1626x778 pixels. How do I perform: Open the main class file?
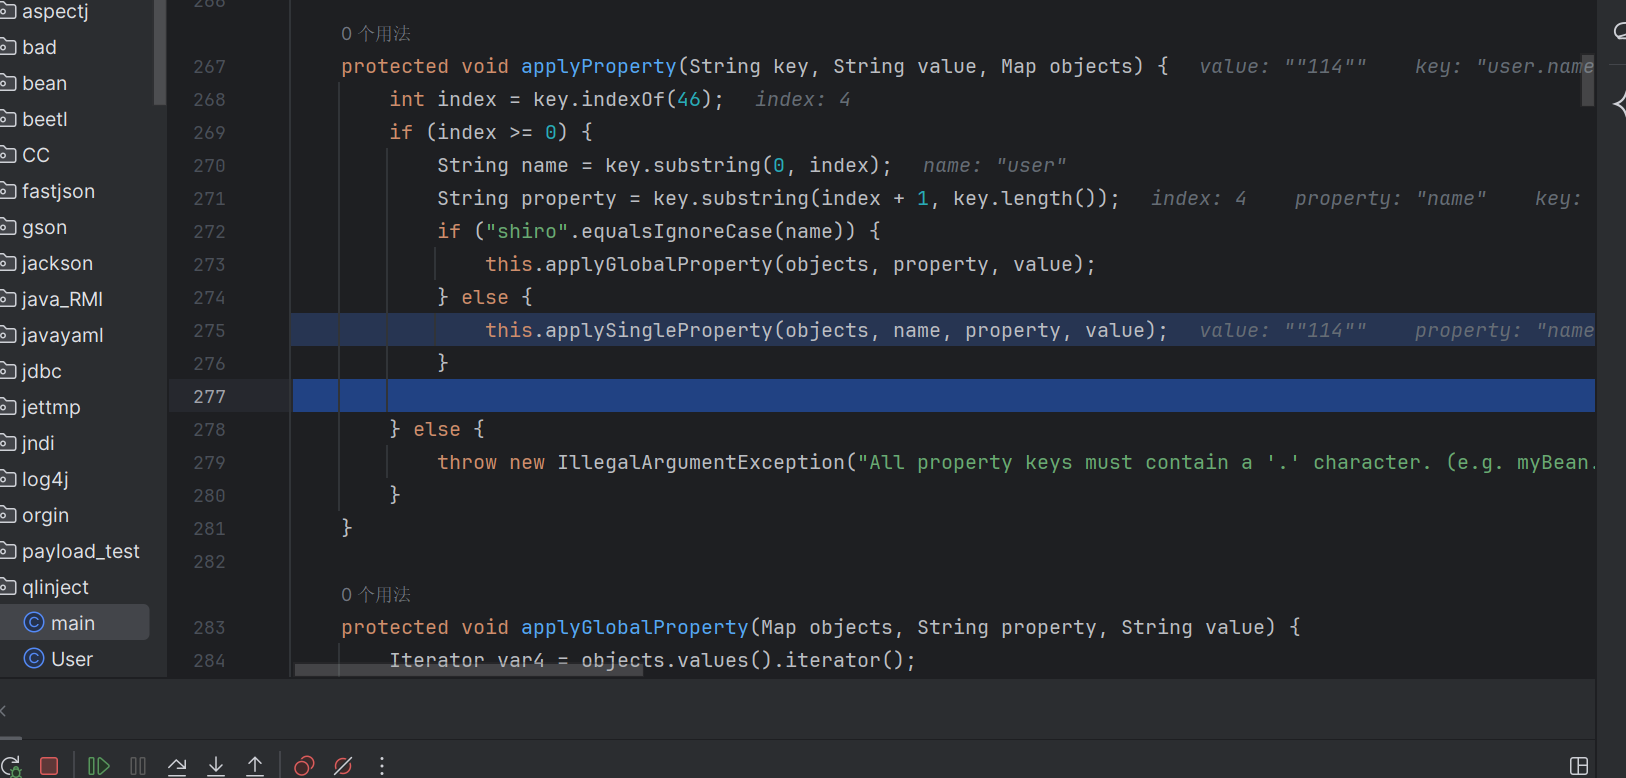coord(73,623)
